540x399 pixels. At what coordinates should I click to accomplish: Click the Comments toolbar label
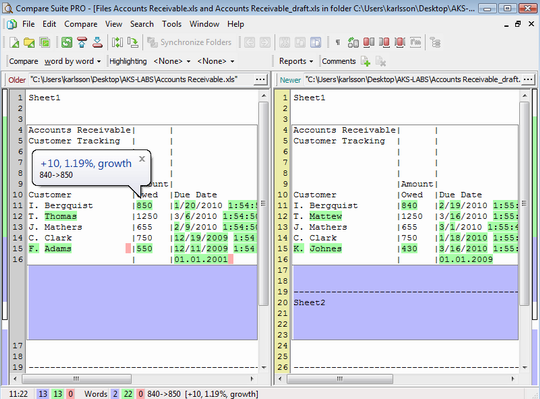pos(339,61)
